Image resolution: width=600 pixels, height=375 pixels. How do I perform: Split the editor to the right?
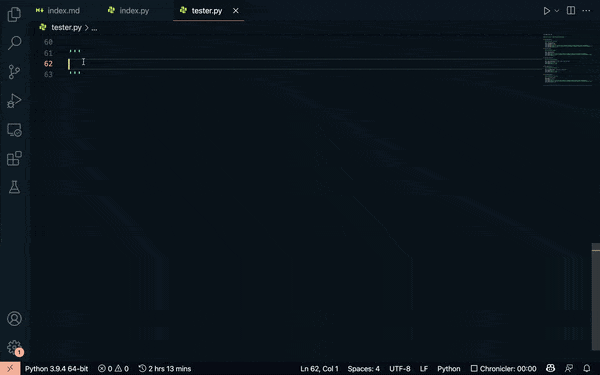571,10
